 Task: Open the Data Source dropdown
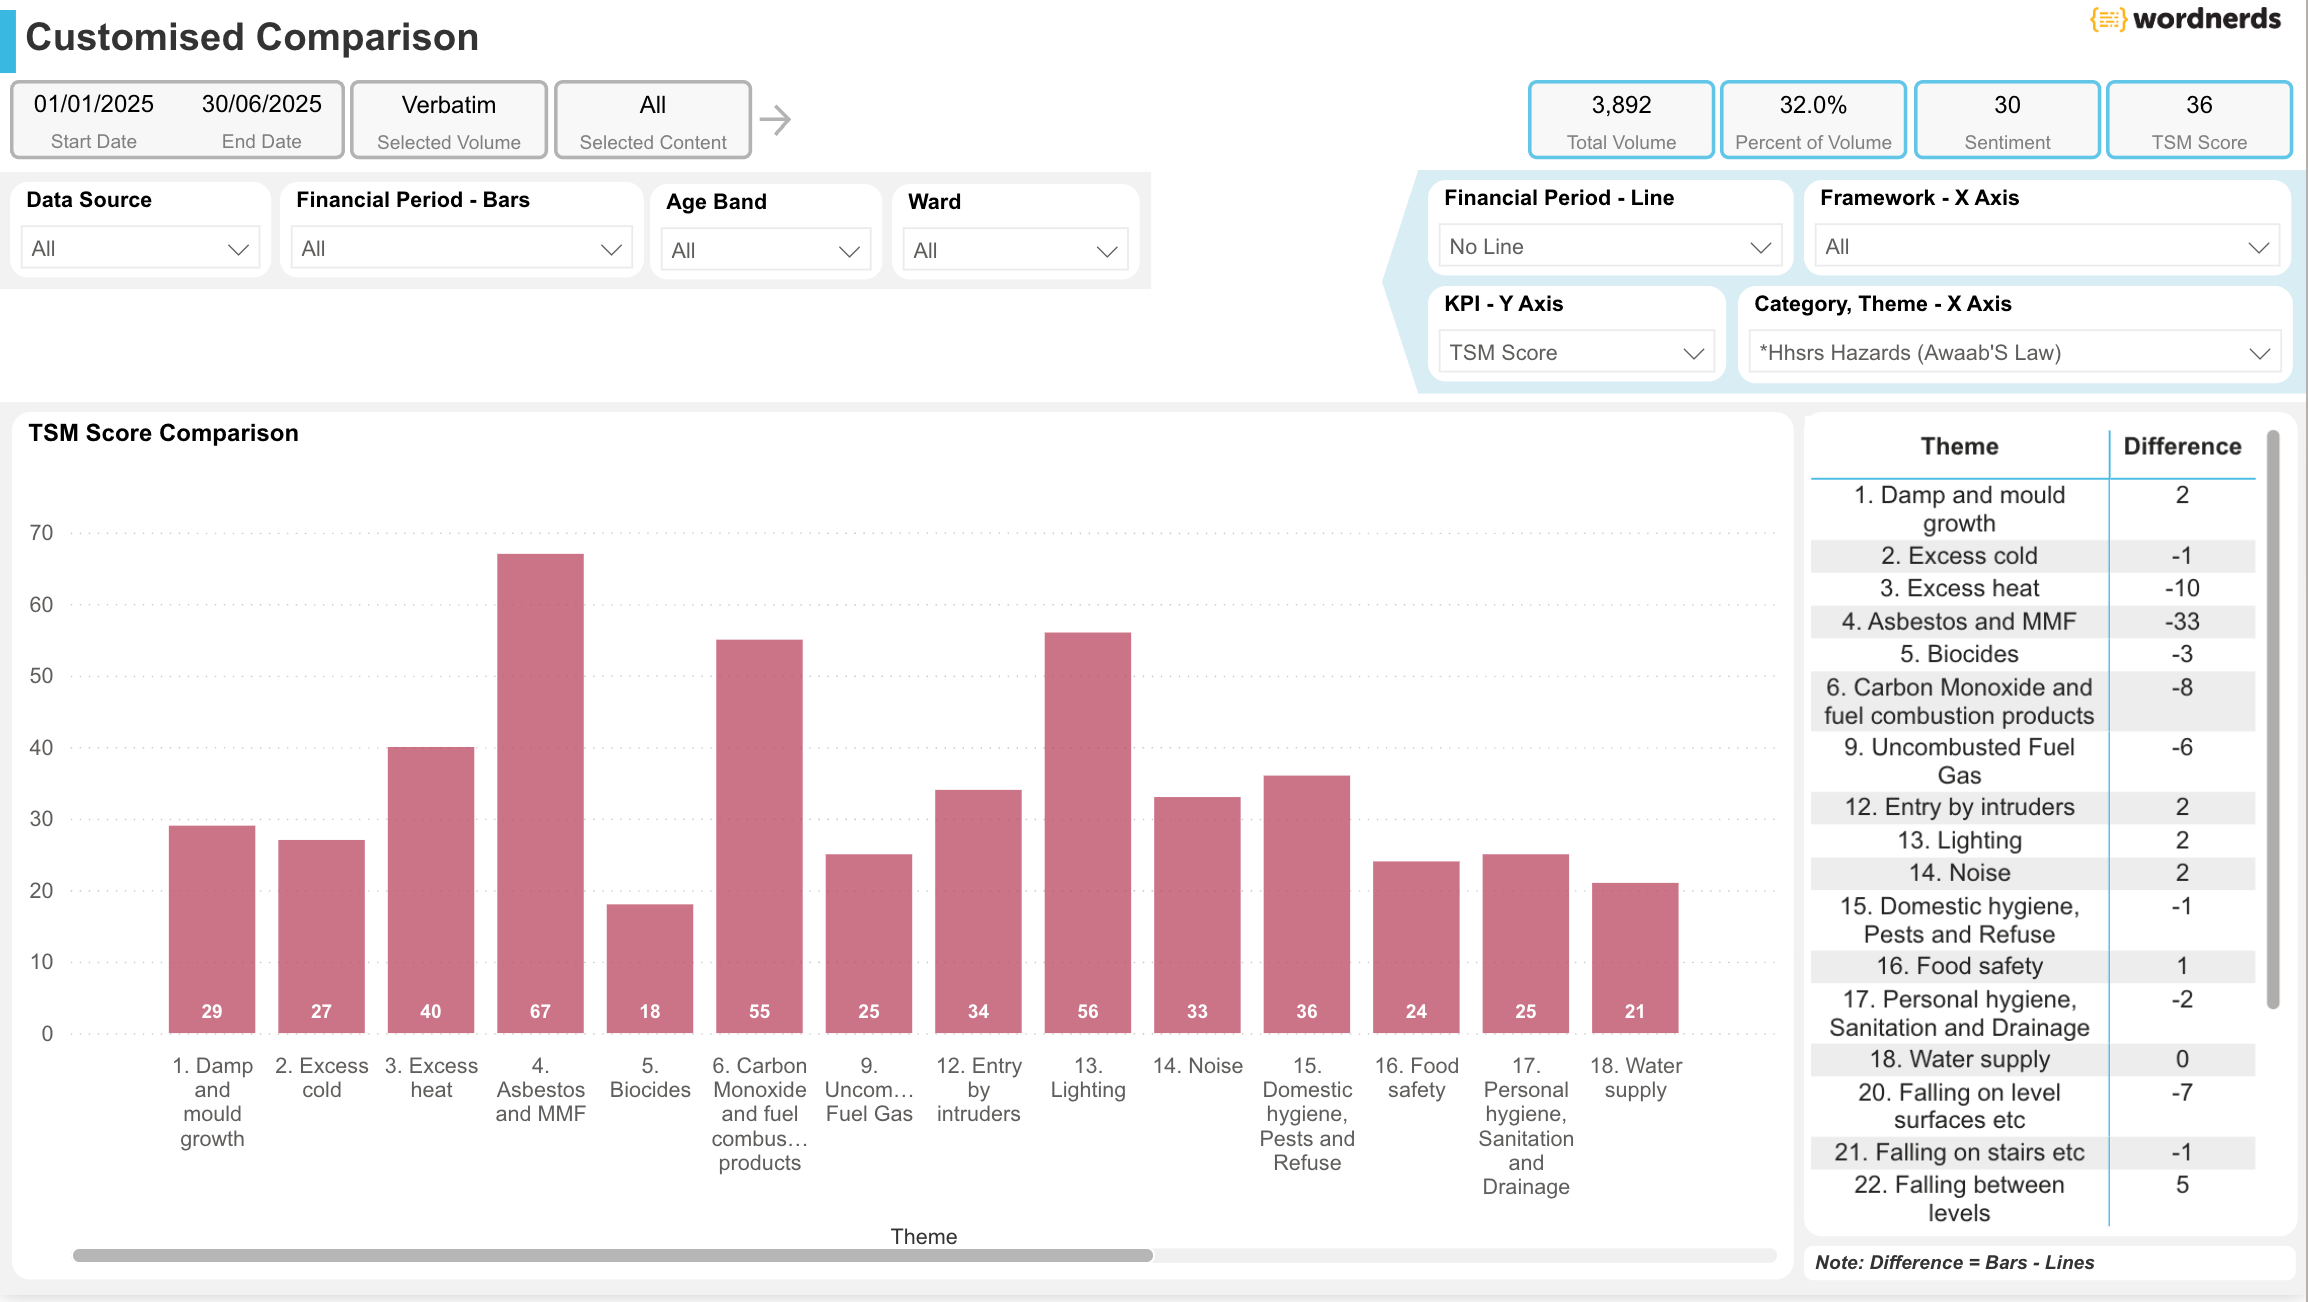coord(139,248)
